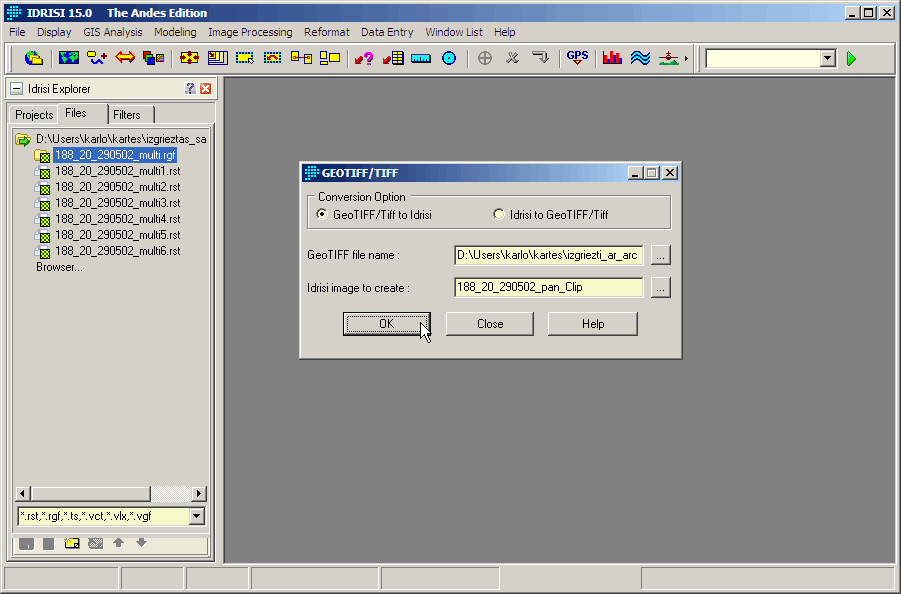Open the toolbar combo box dropdown arrow
The height and width of the screenshot is (594, 901).
(827, 58)
